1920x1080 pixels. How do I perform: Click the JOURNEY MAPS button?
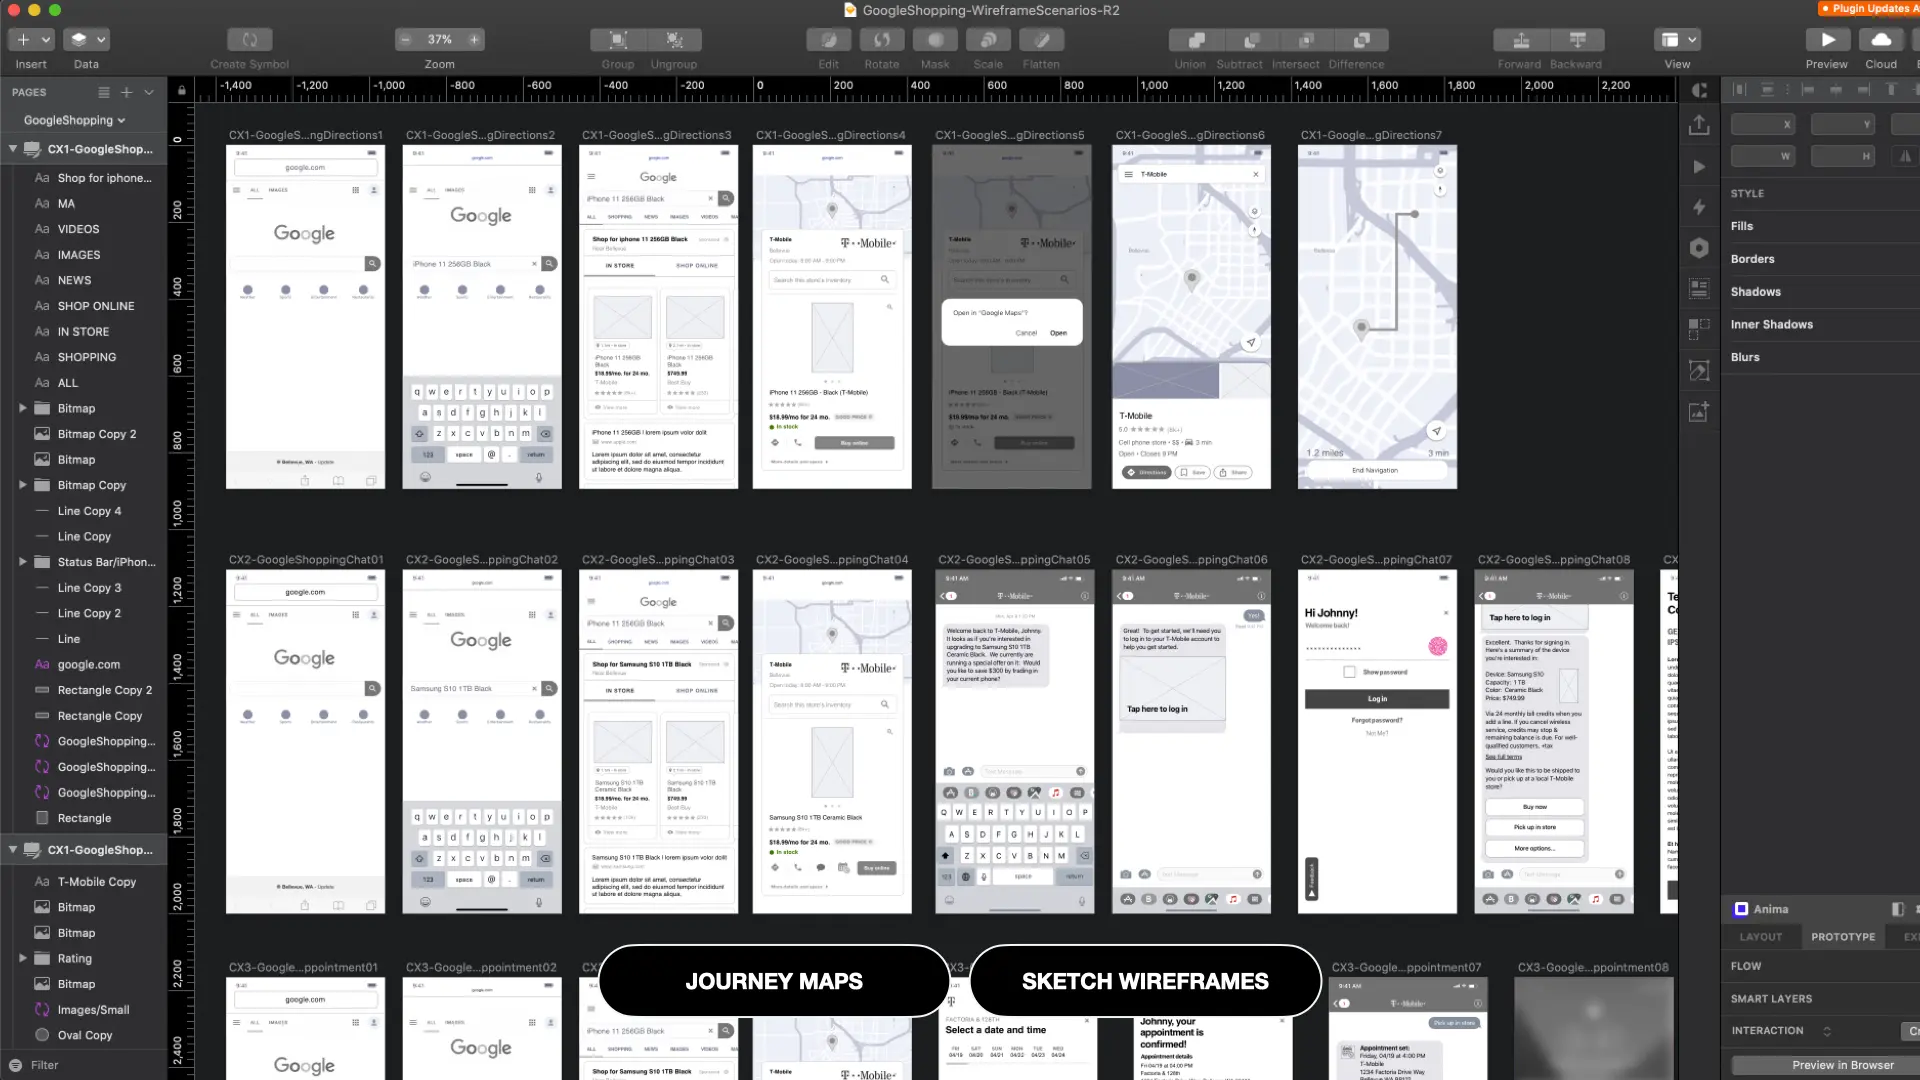pos(774,981)
